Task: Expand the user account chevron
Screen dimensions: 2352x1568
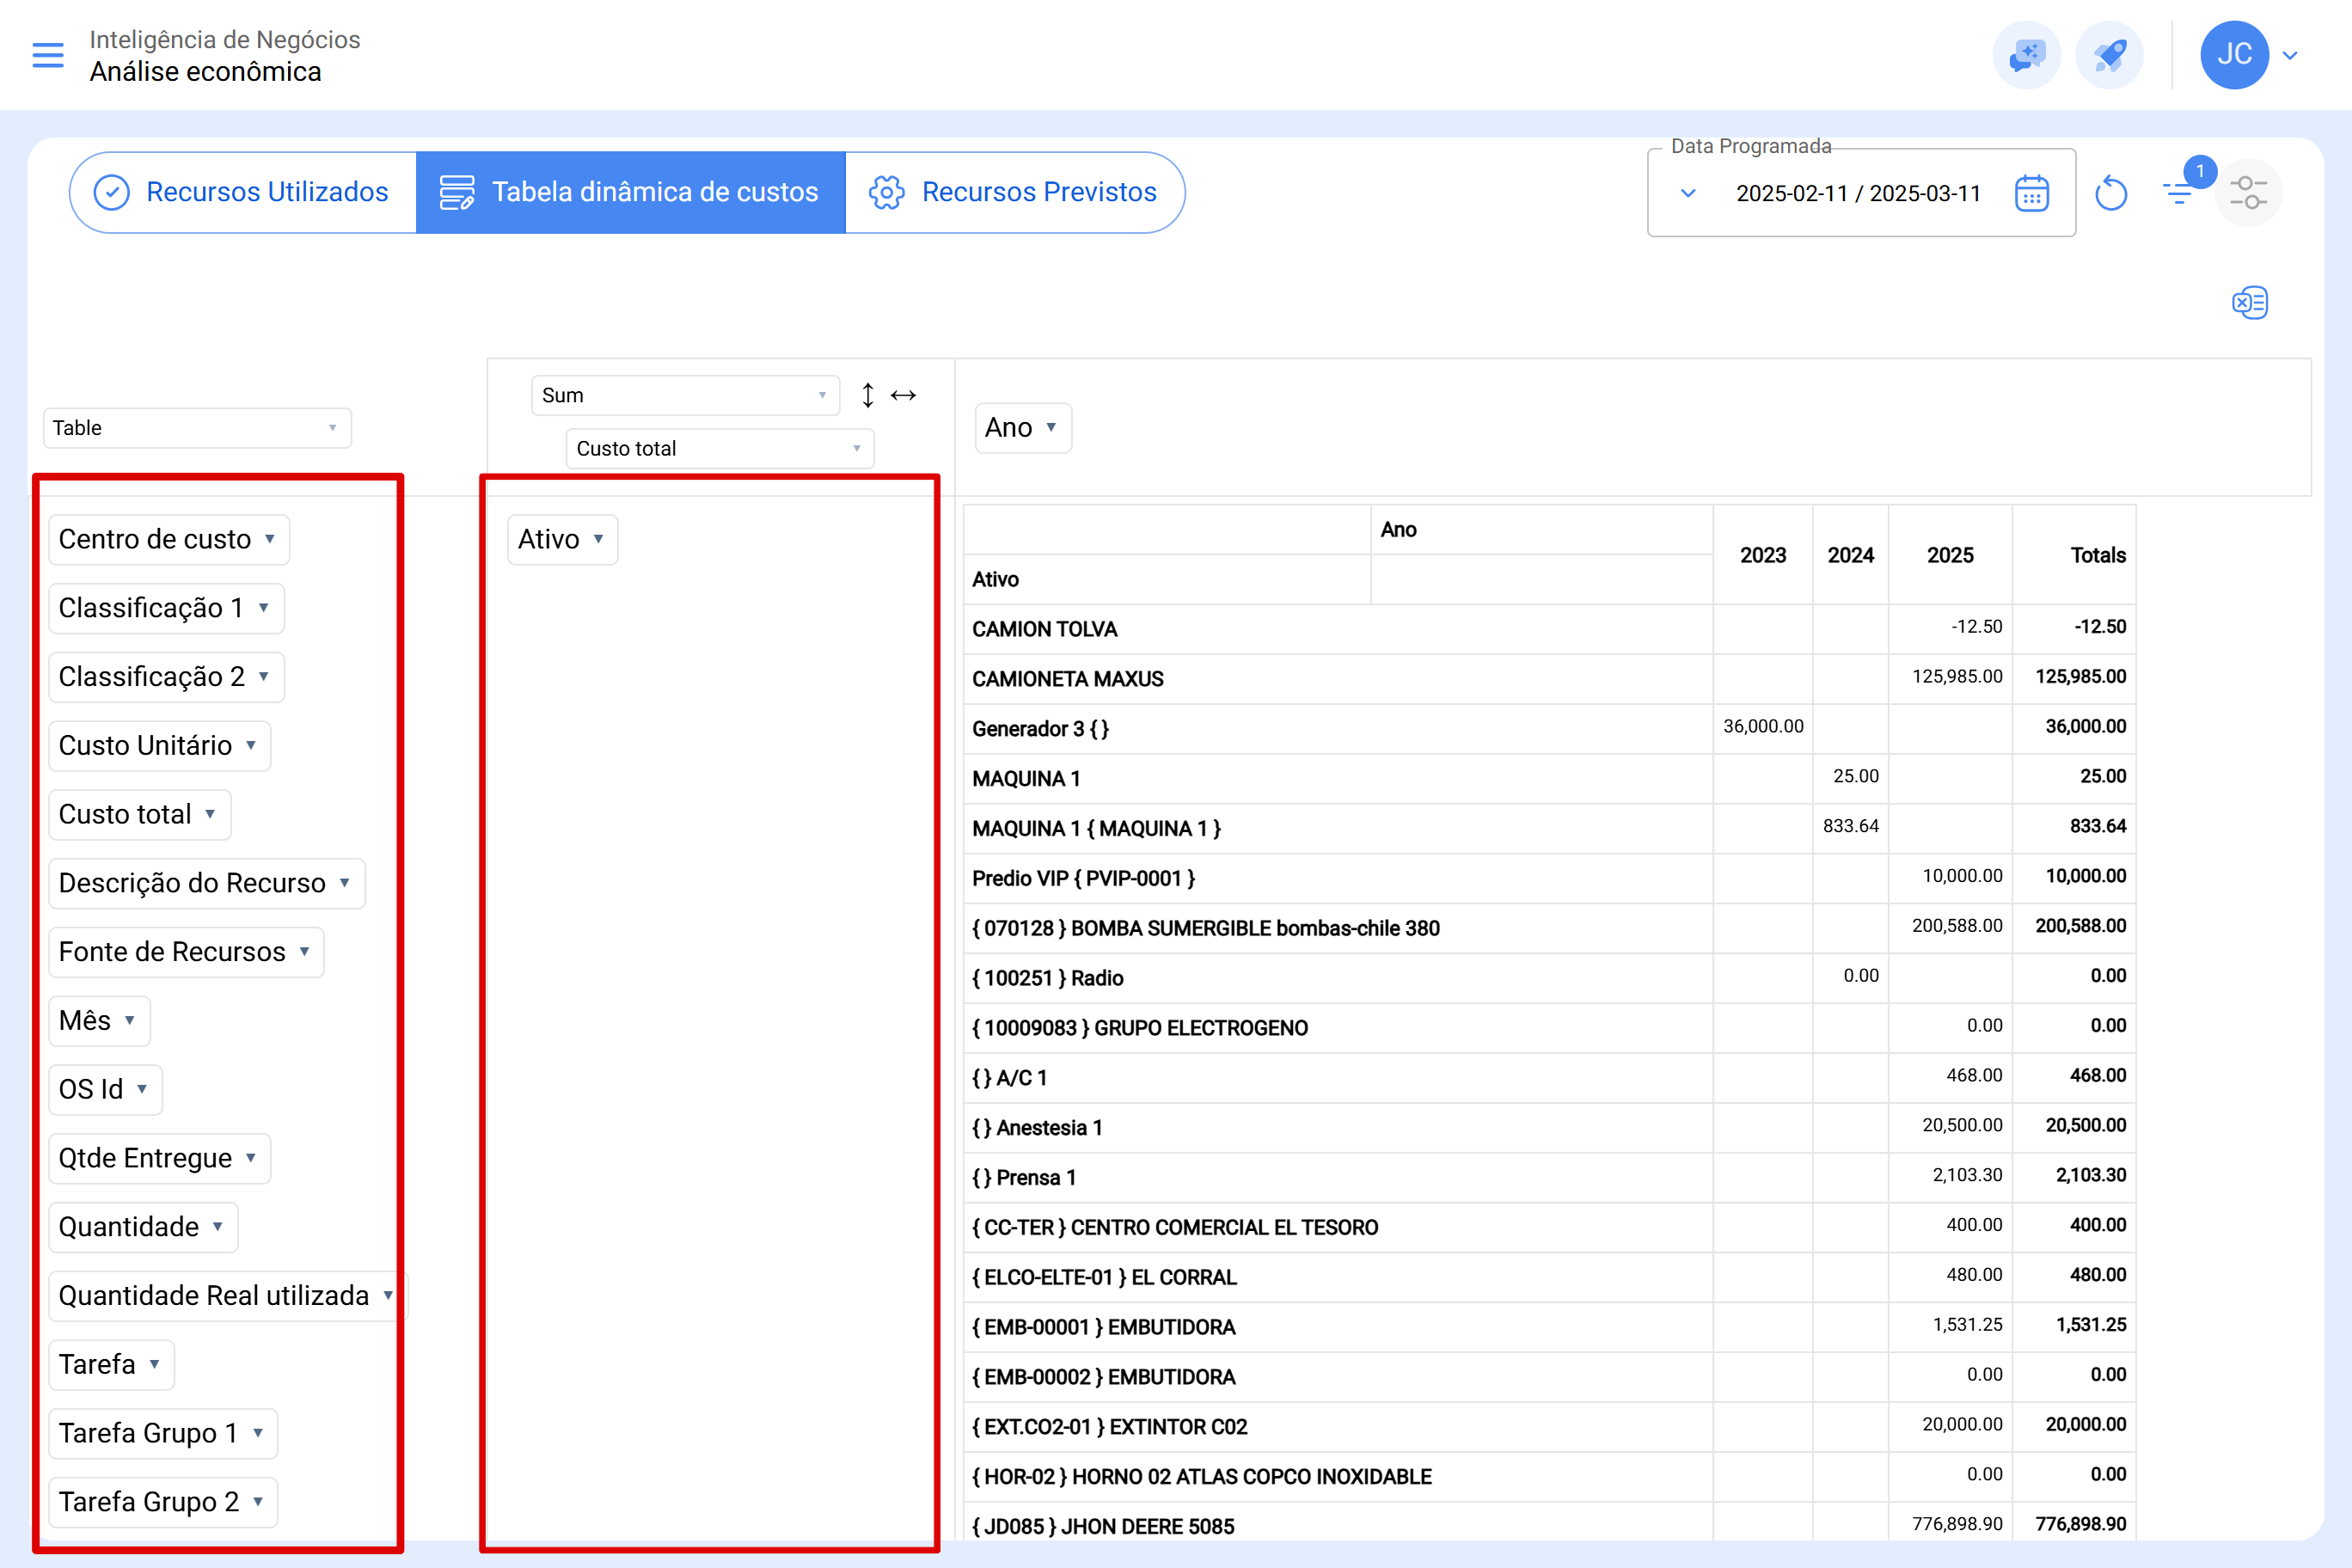Action: pos(2290,56)
